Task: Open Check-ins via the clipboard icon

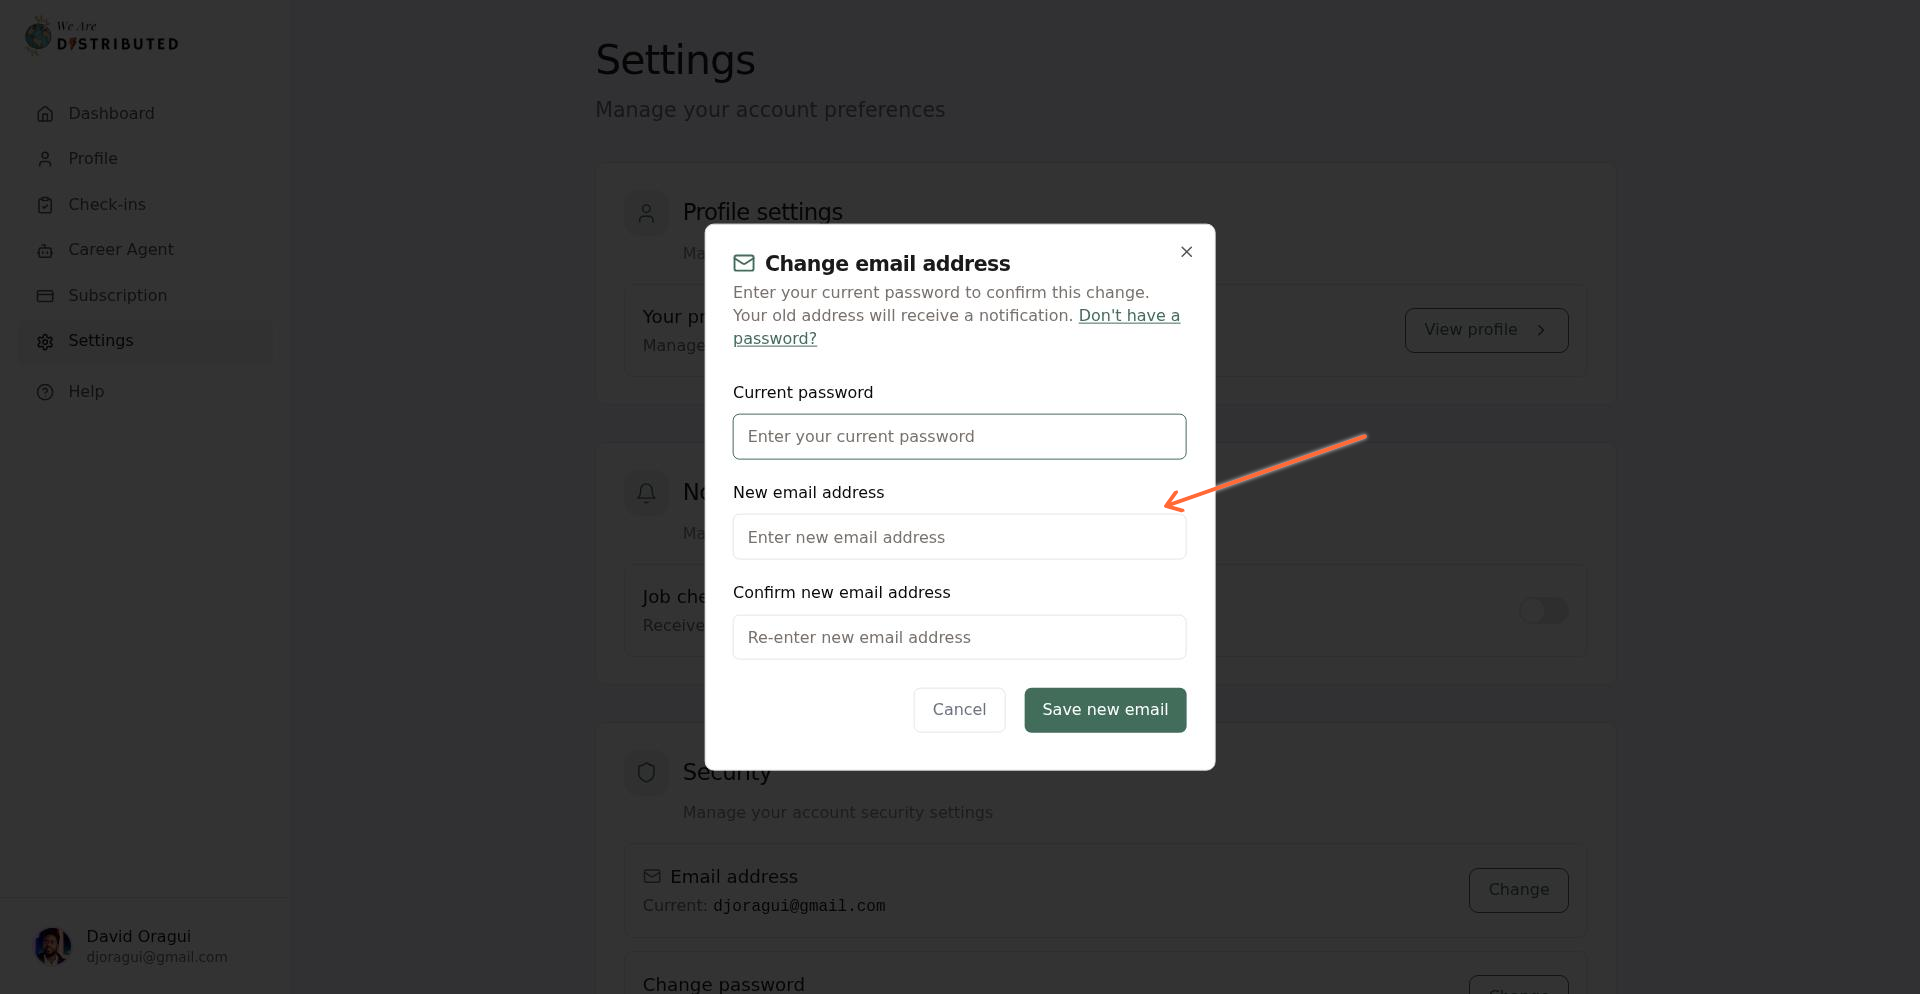Action: pyautogui.click(x=45, y=204)
